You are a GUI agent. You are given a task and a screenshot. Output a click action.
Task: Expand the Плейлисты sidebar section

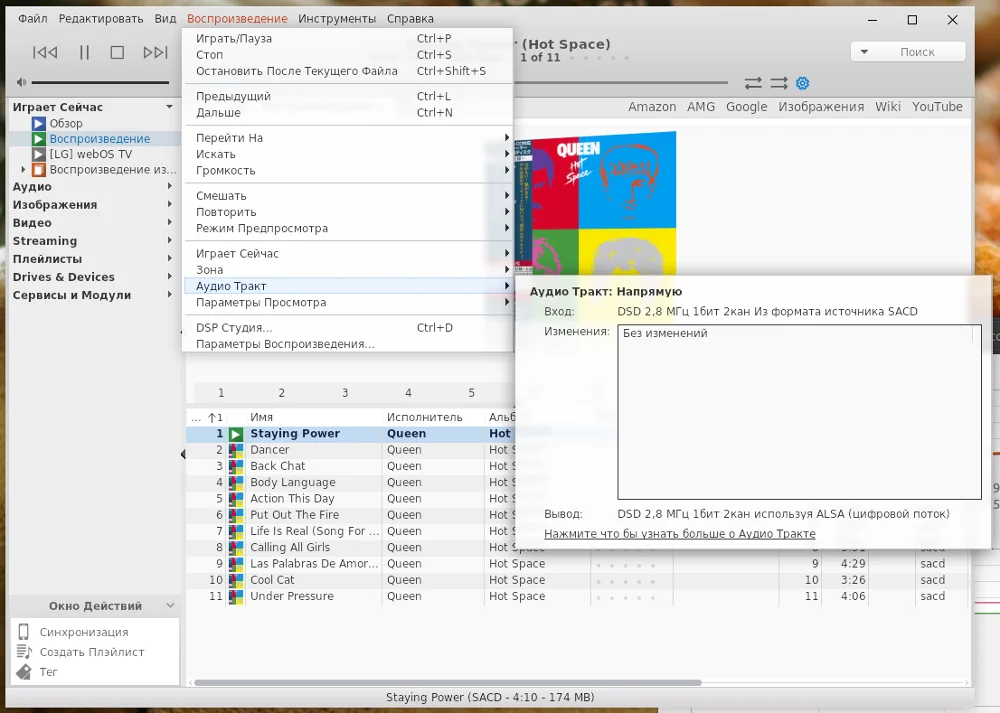coord(170,258)
